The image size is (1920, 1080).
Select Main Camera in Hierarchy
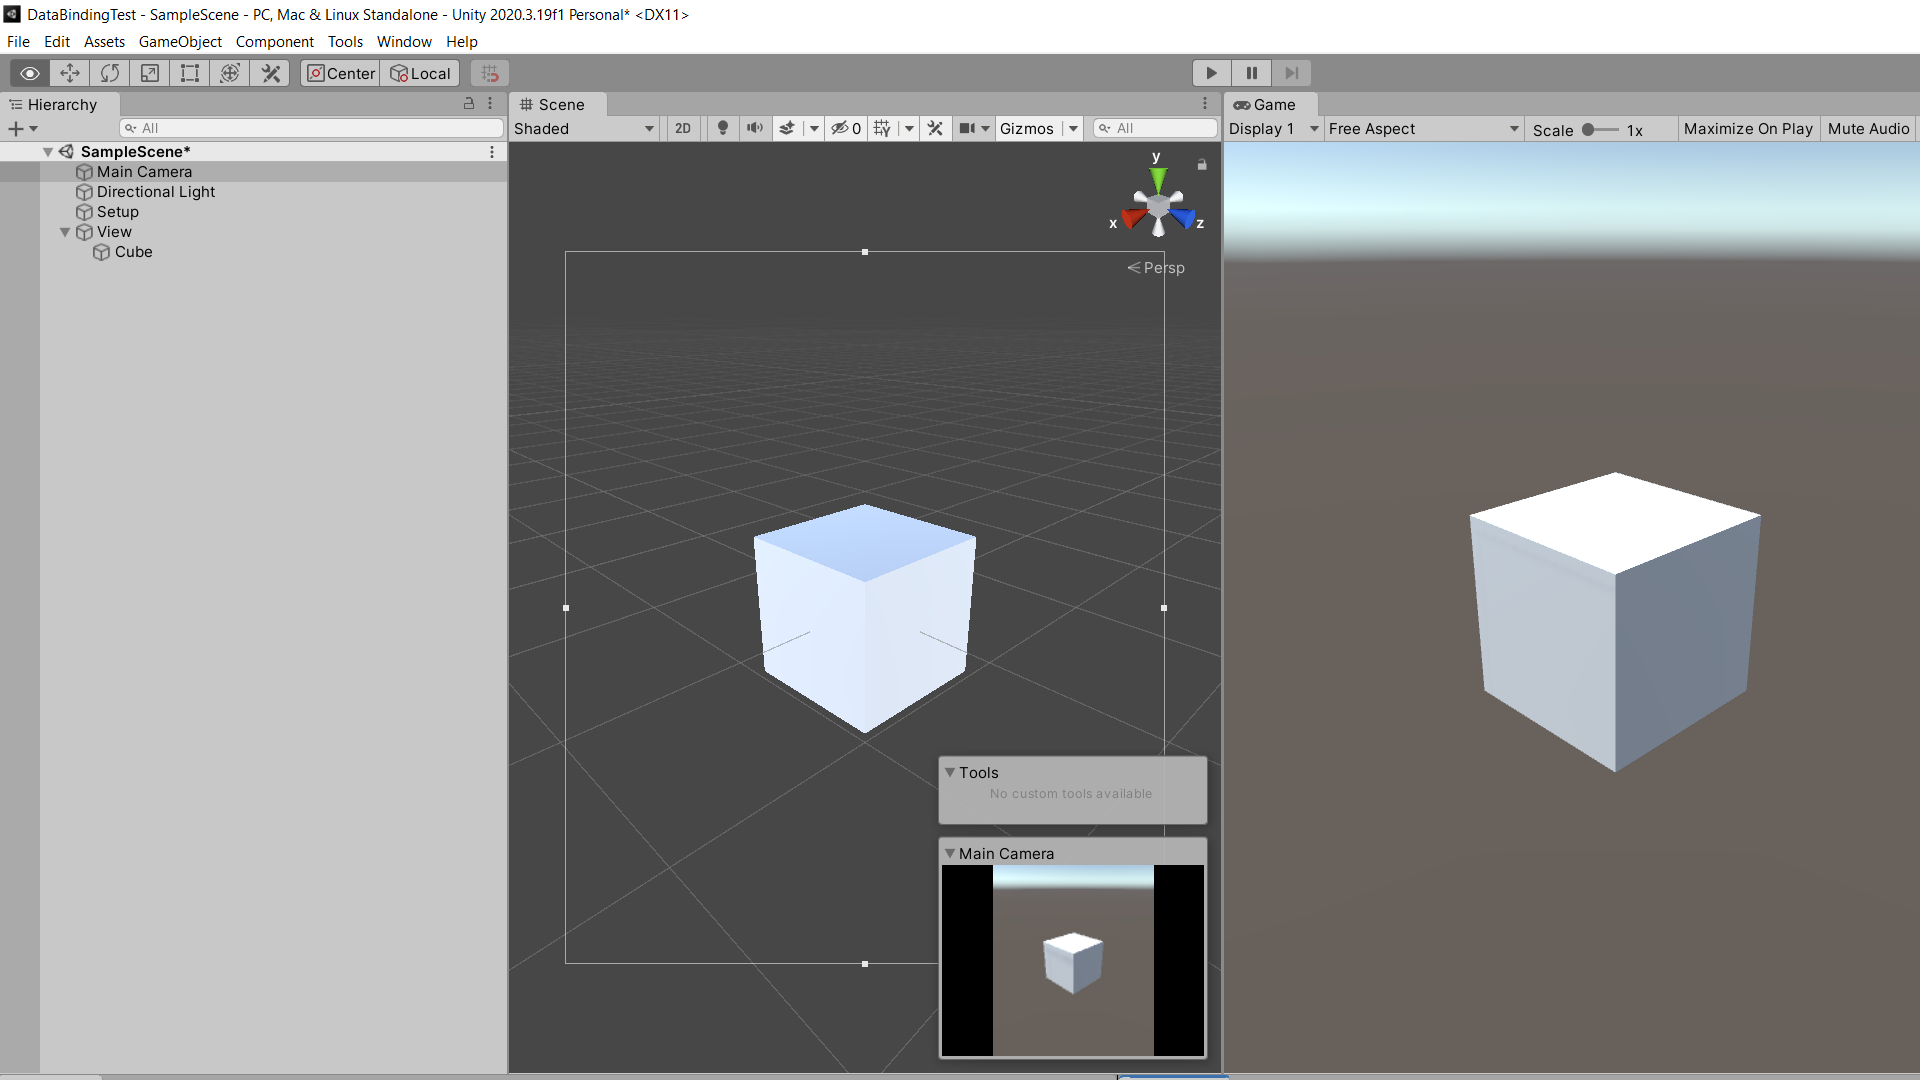click(x=144, y=172)
